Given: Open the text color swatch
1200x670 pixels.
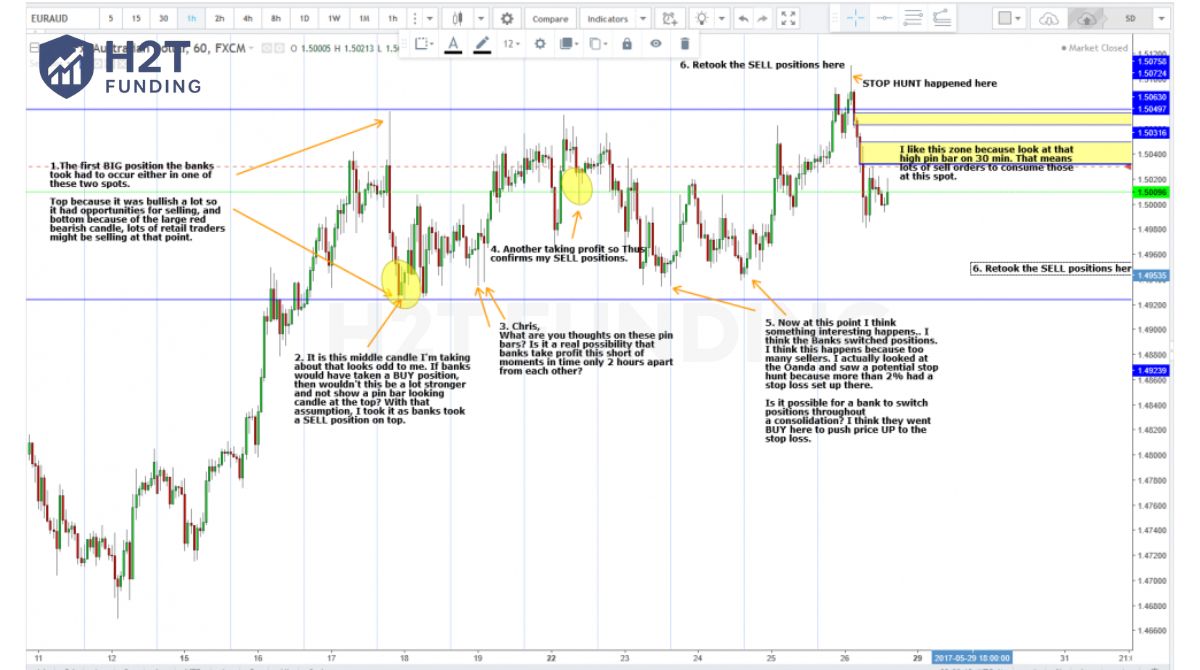Looking at the screenshot, I should tap(453, 43).
